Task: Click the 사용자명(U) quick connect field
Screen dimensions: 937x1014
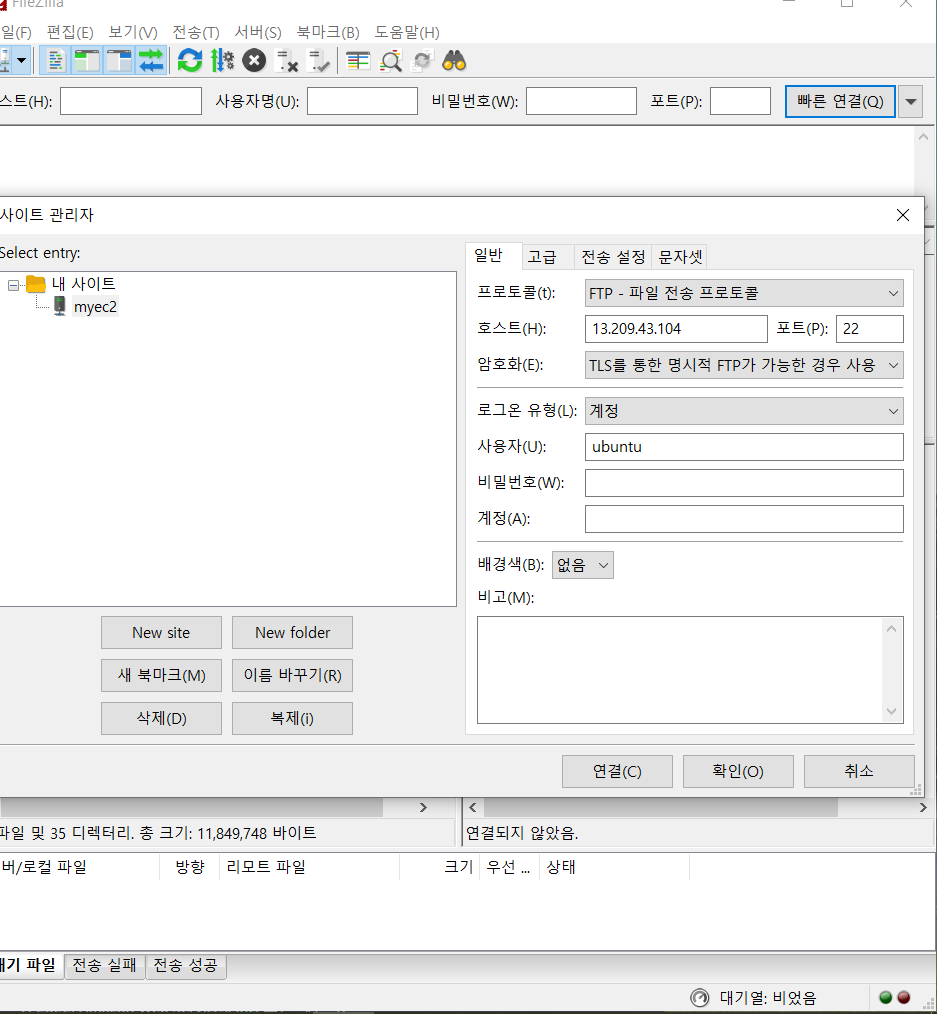Action: [x=362, y=102]
